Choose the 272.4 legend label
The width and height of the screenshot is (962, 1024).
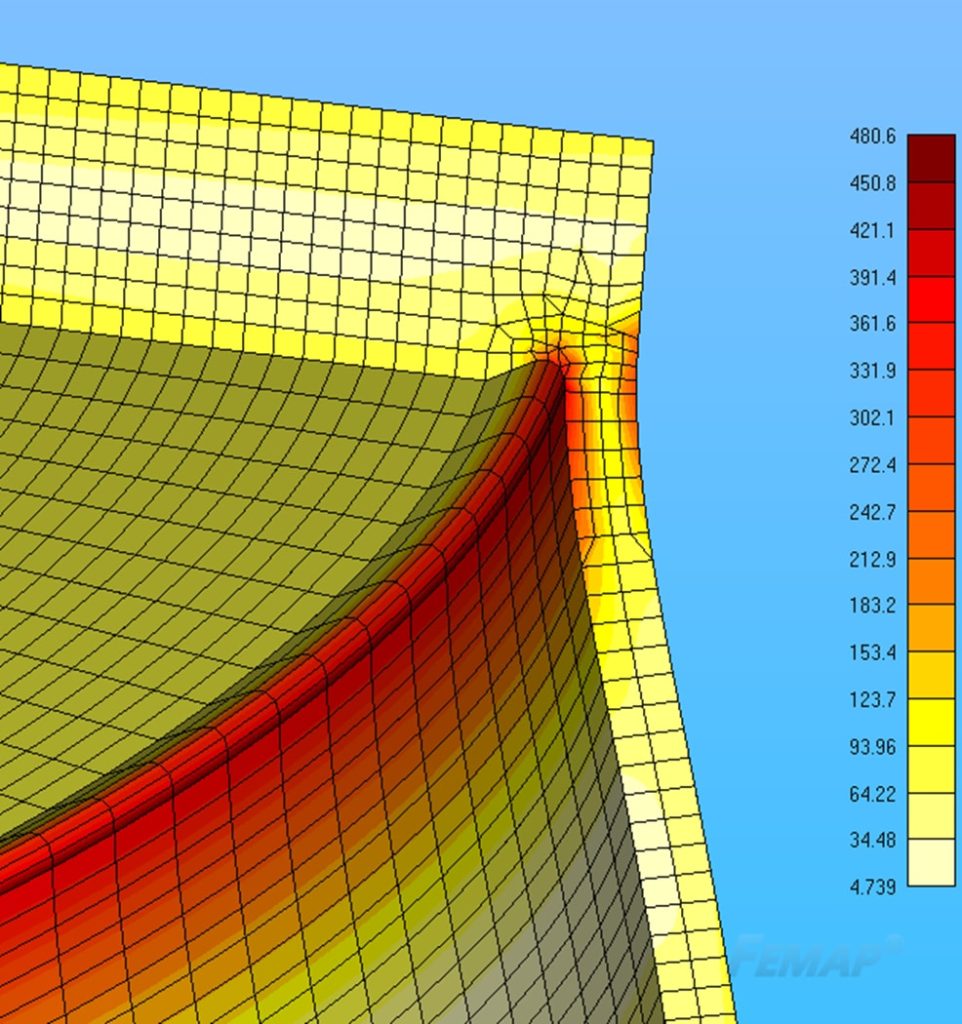pyautogui.click(x=873, y=466)
